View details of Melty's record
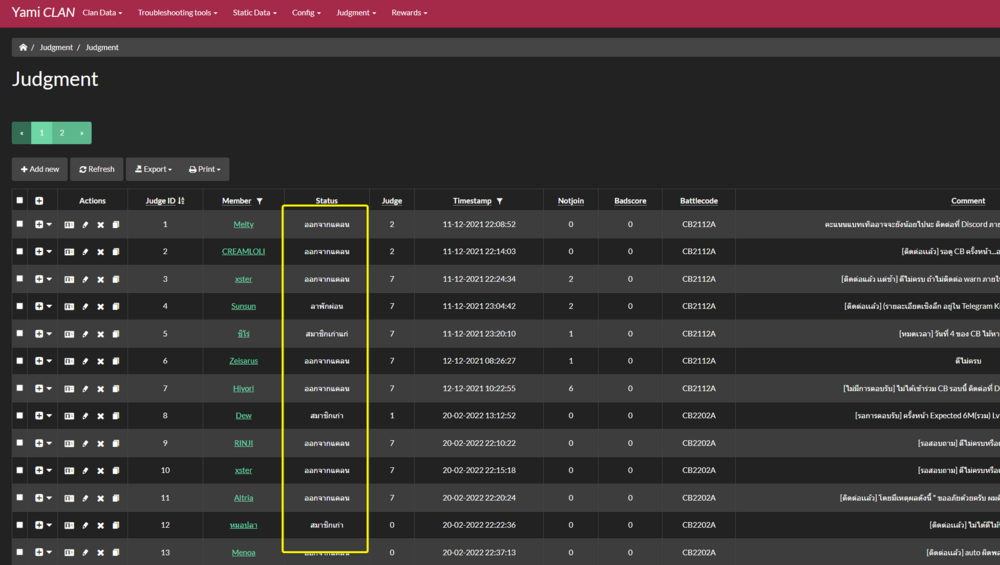The height and width of the screenshot is (565, 1000). 69,225
